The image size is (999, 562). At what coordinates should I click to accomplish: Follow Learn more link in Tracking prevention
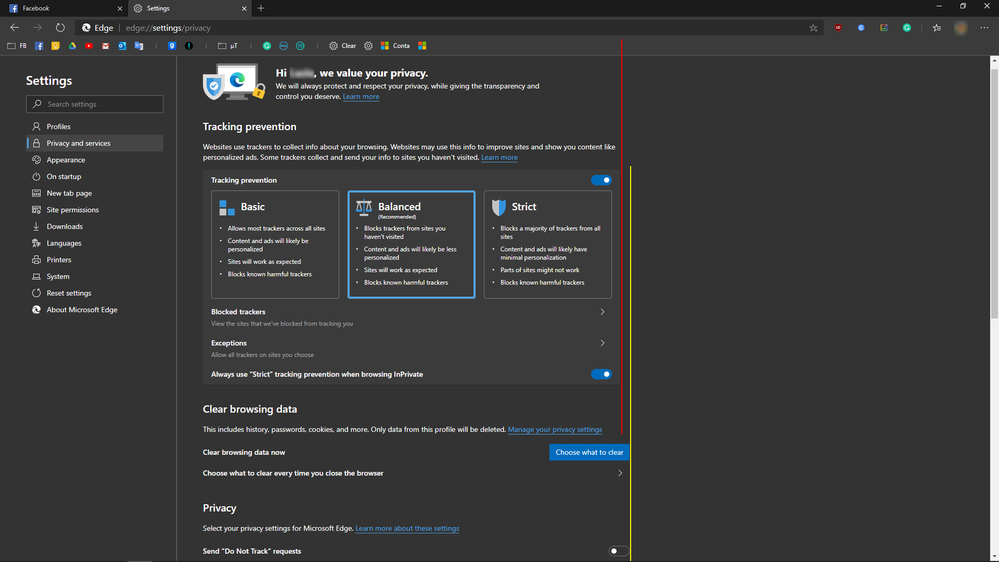click(499, 157)
